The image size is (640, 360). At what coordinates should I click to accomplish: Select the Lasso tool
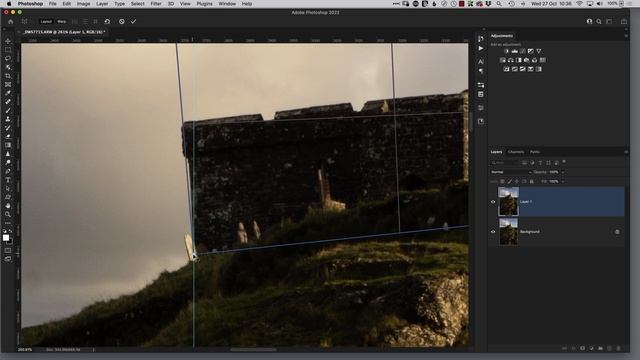(8, 58)
